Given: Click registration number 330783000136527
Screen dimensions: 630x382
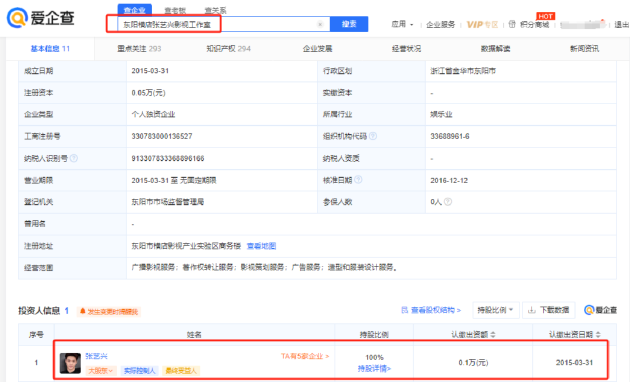Looking at the screenshot, I should (162, 136).
